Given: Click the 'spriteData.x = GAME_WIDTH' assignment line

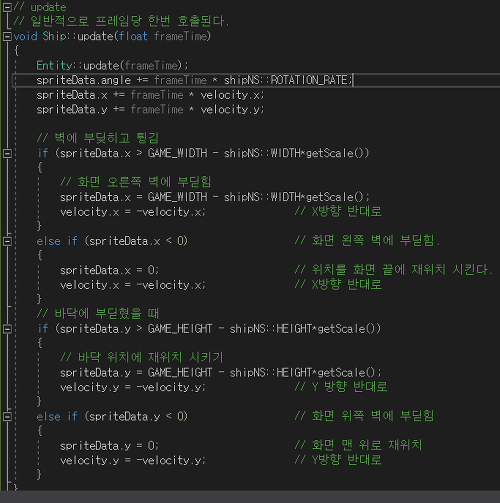Looking at the screenshot, I should click(215, 197).
